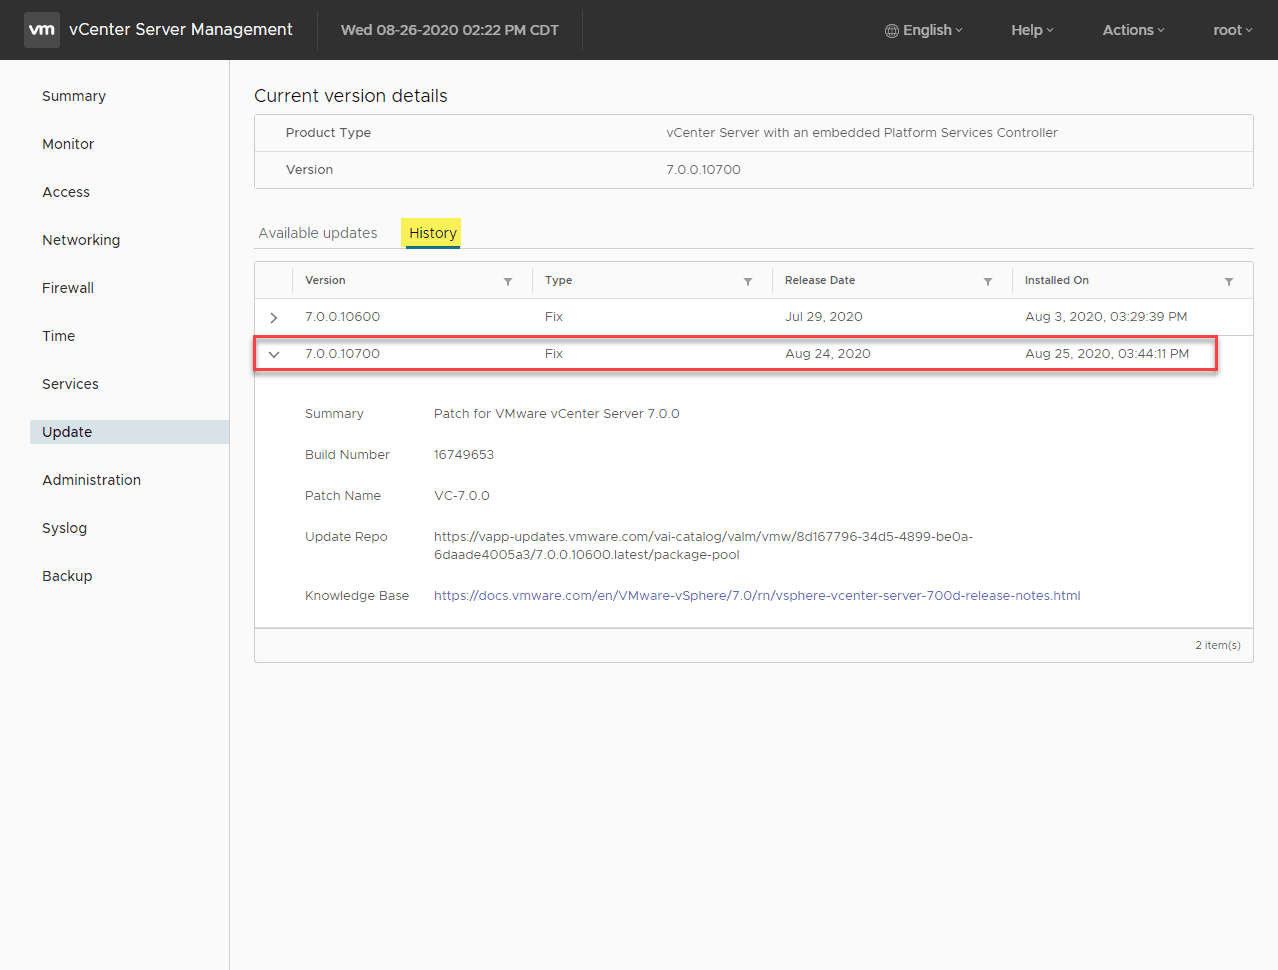This screenshot has width=1278, height=970.
Task: Open the English language dropdown
Action: point(924,30)
